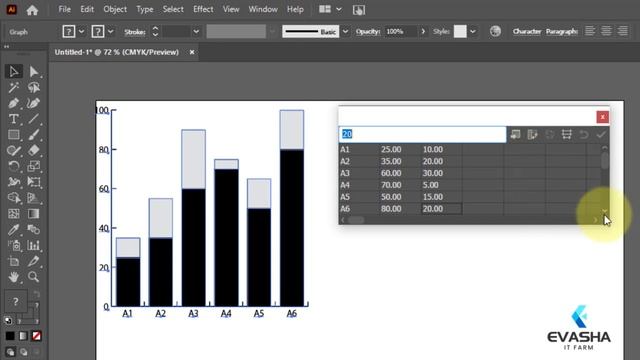Select the Gradient tool
640x360 pixels.
coord(33,214)
